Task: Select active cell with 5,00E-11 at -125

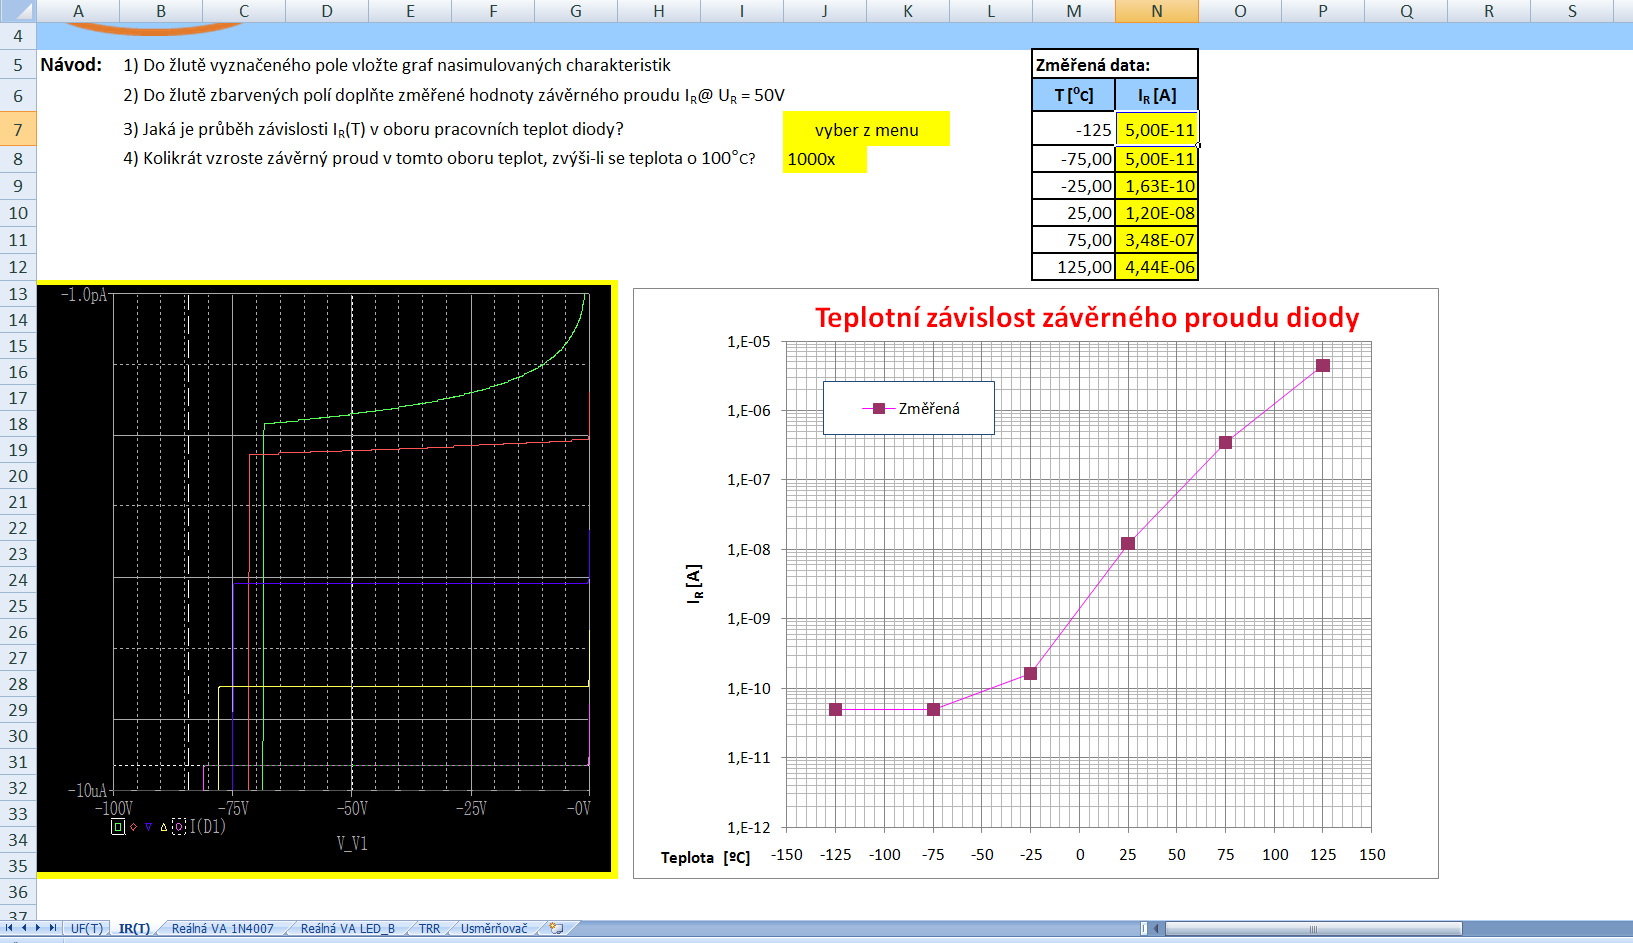Action: click(1157, 129)
